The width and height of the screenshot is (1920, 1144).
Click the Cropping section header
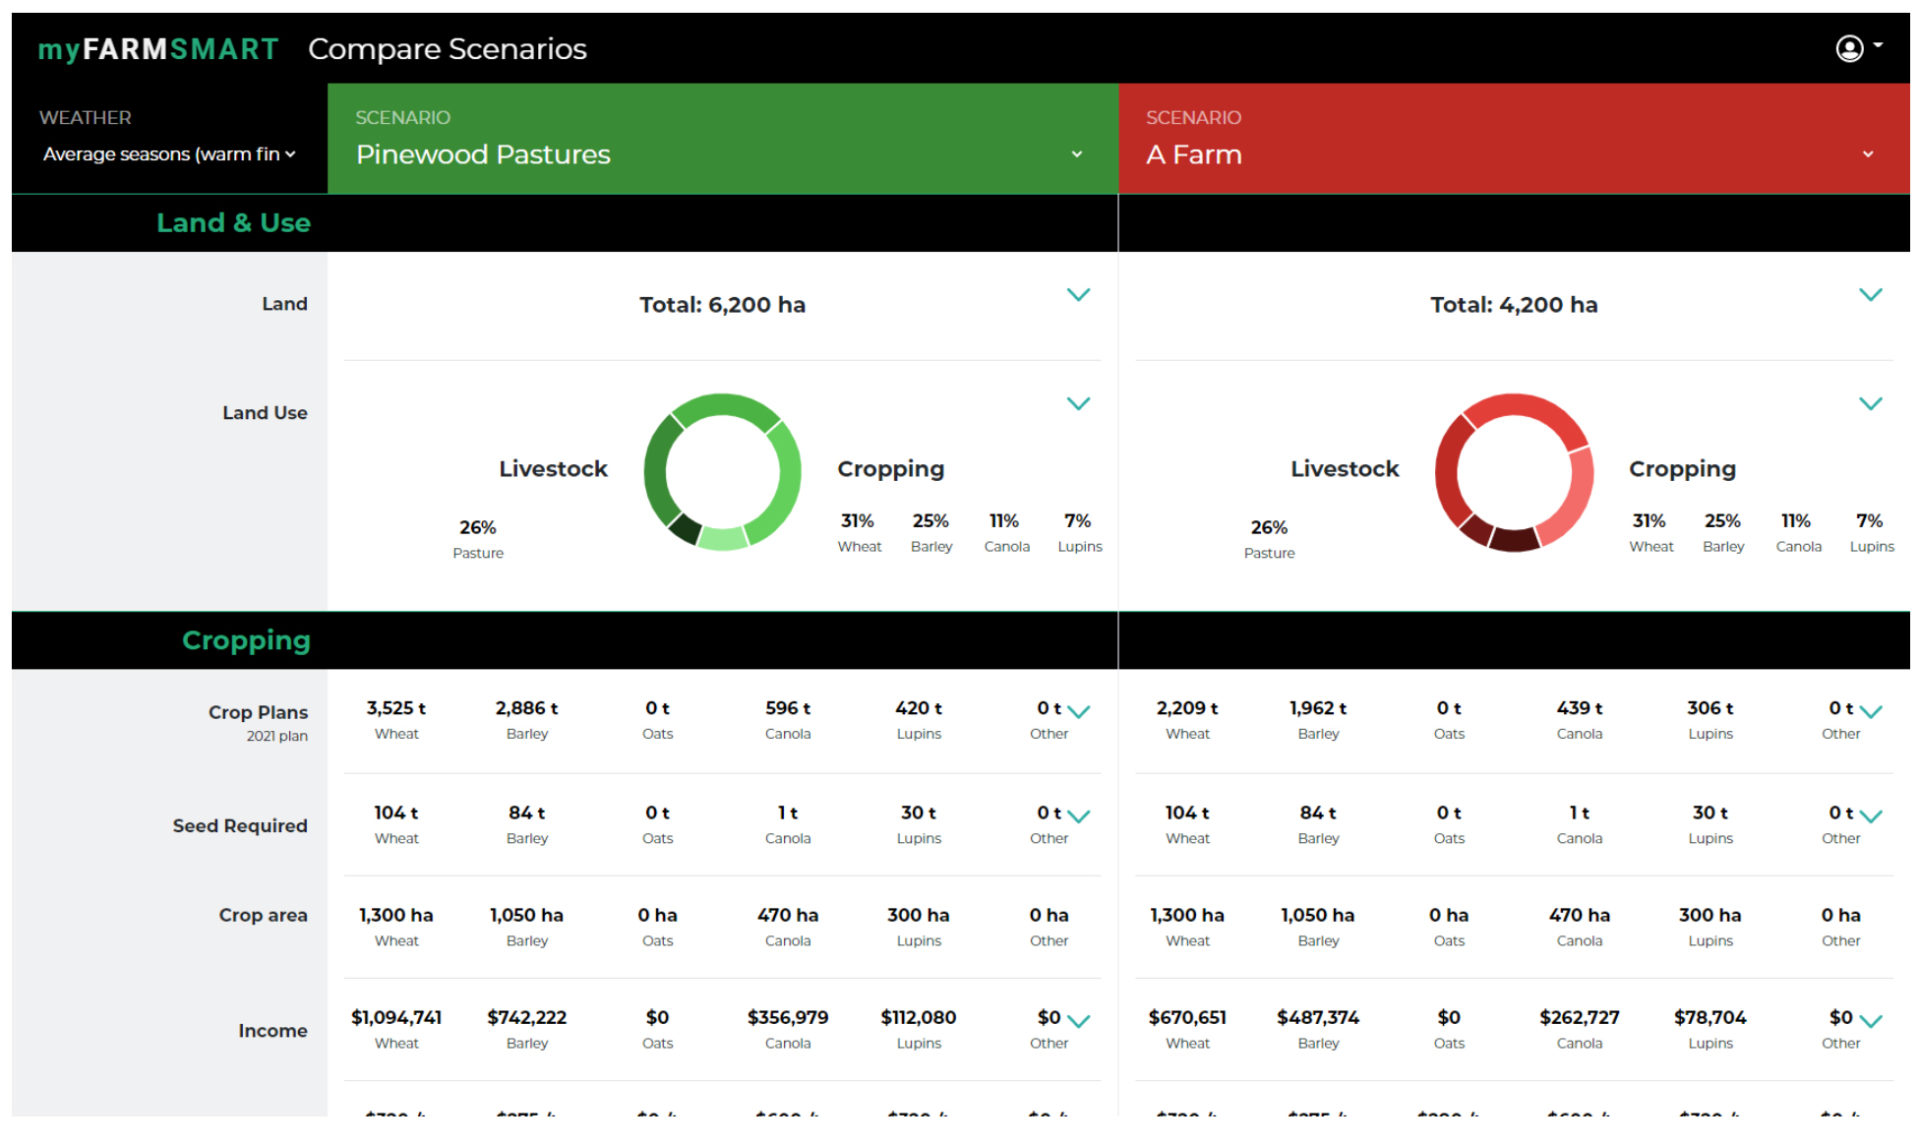pyautogui.click(x=246, y=640)
